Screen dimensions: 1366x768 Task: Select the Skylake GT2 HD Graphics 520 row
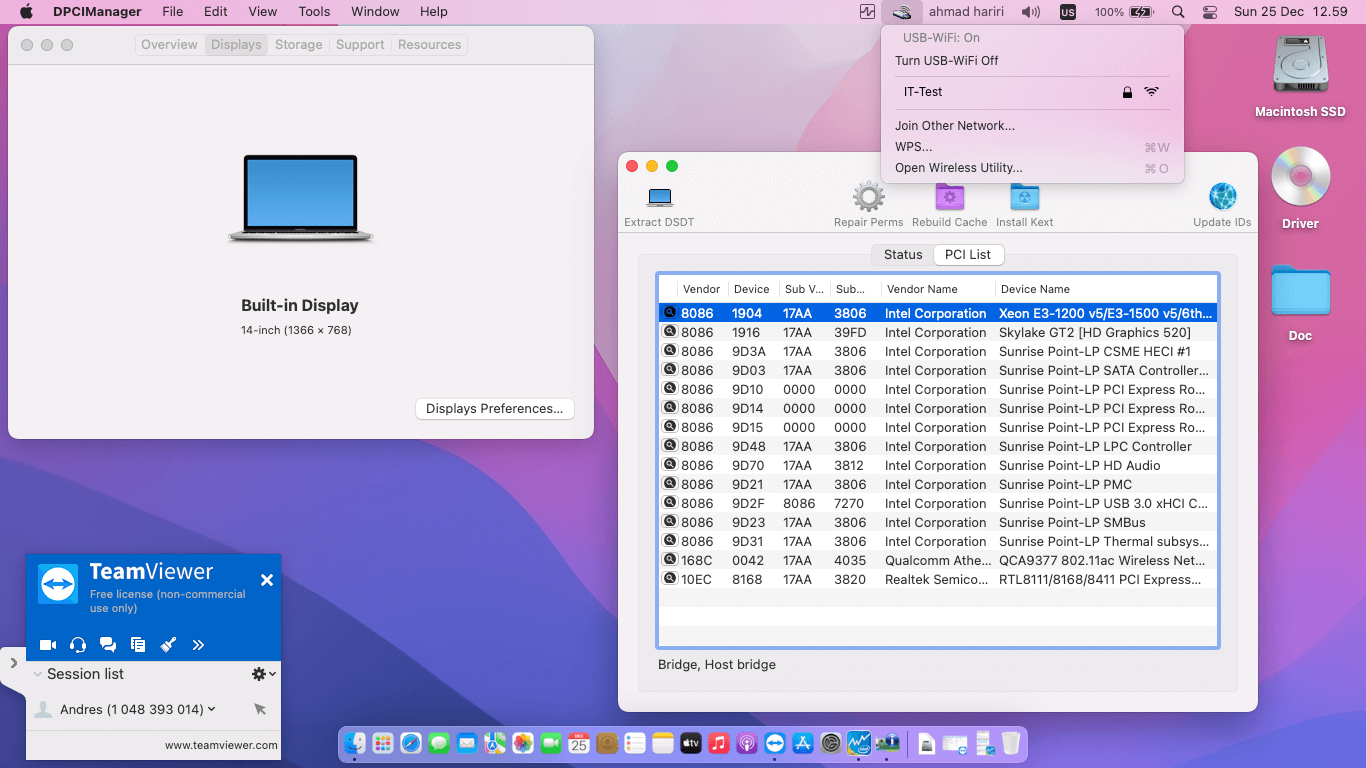938,332
